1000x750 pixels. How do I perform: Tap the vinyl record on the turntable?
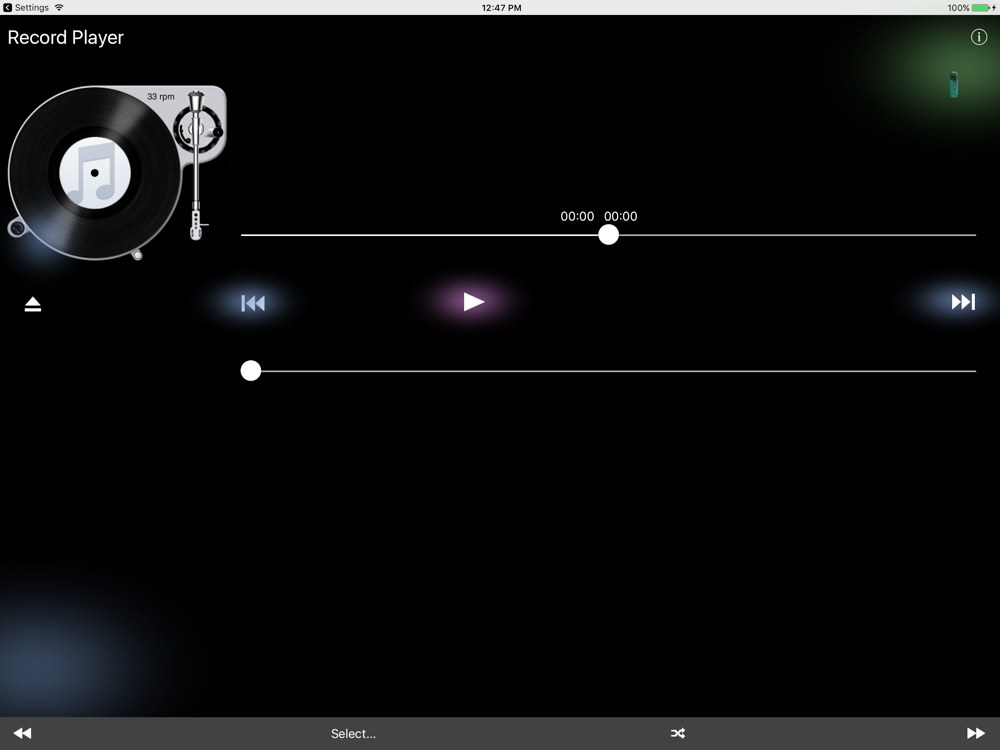click(x=94, y=173)
